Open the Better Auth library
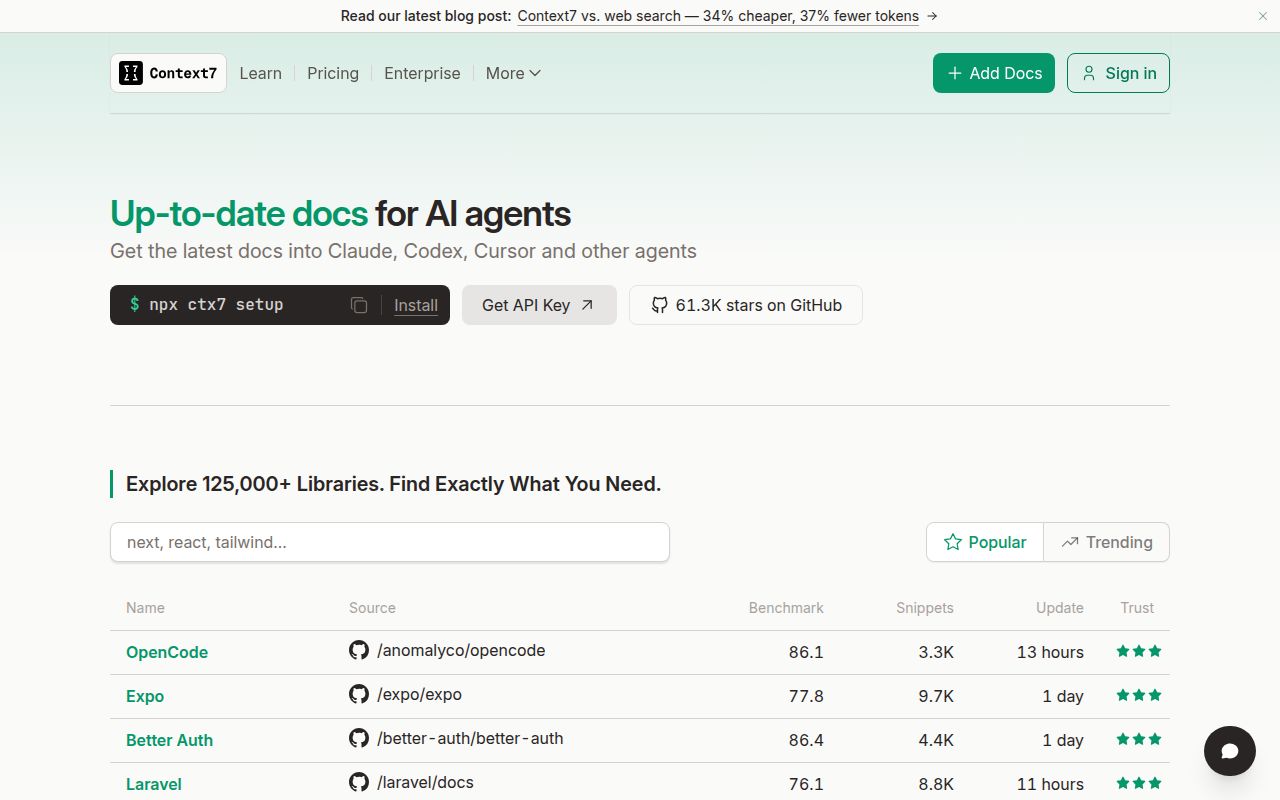Viewport: 1280px width, 800px height. coord(169,740)
